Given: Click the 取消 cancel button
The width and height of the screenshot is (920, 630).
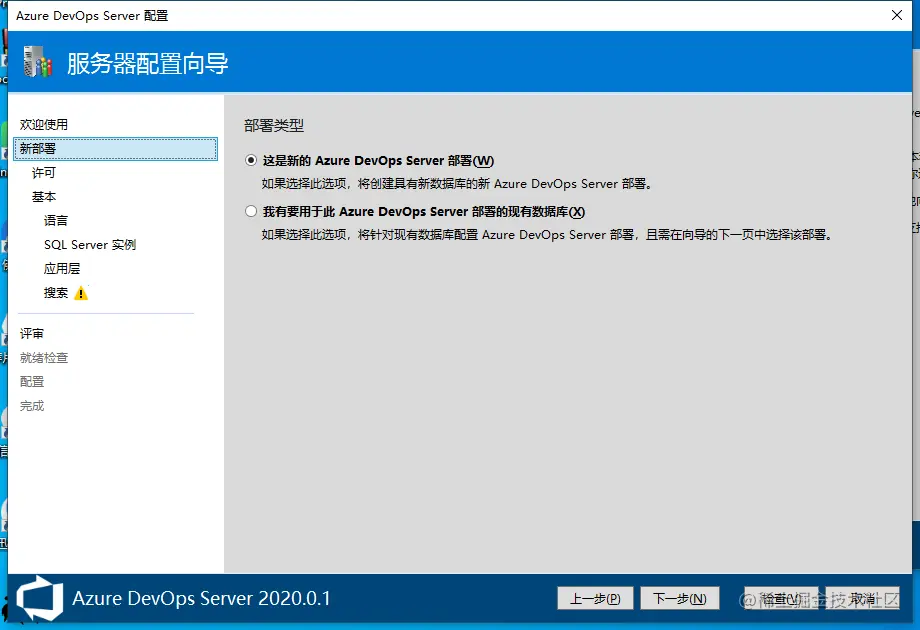Looking at the screenshot, I should 862,598.
